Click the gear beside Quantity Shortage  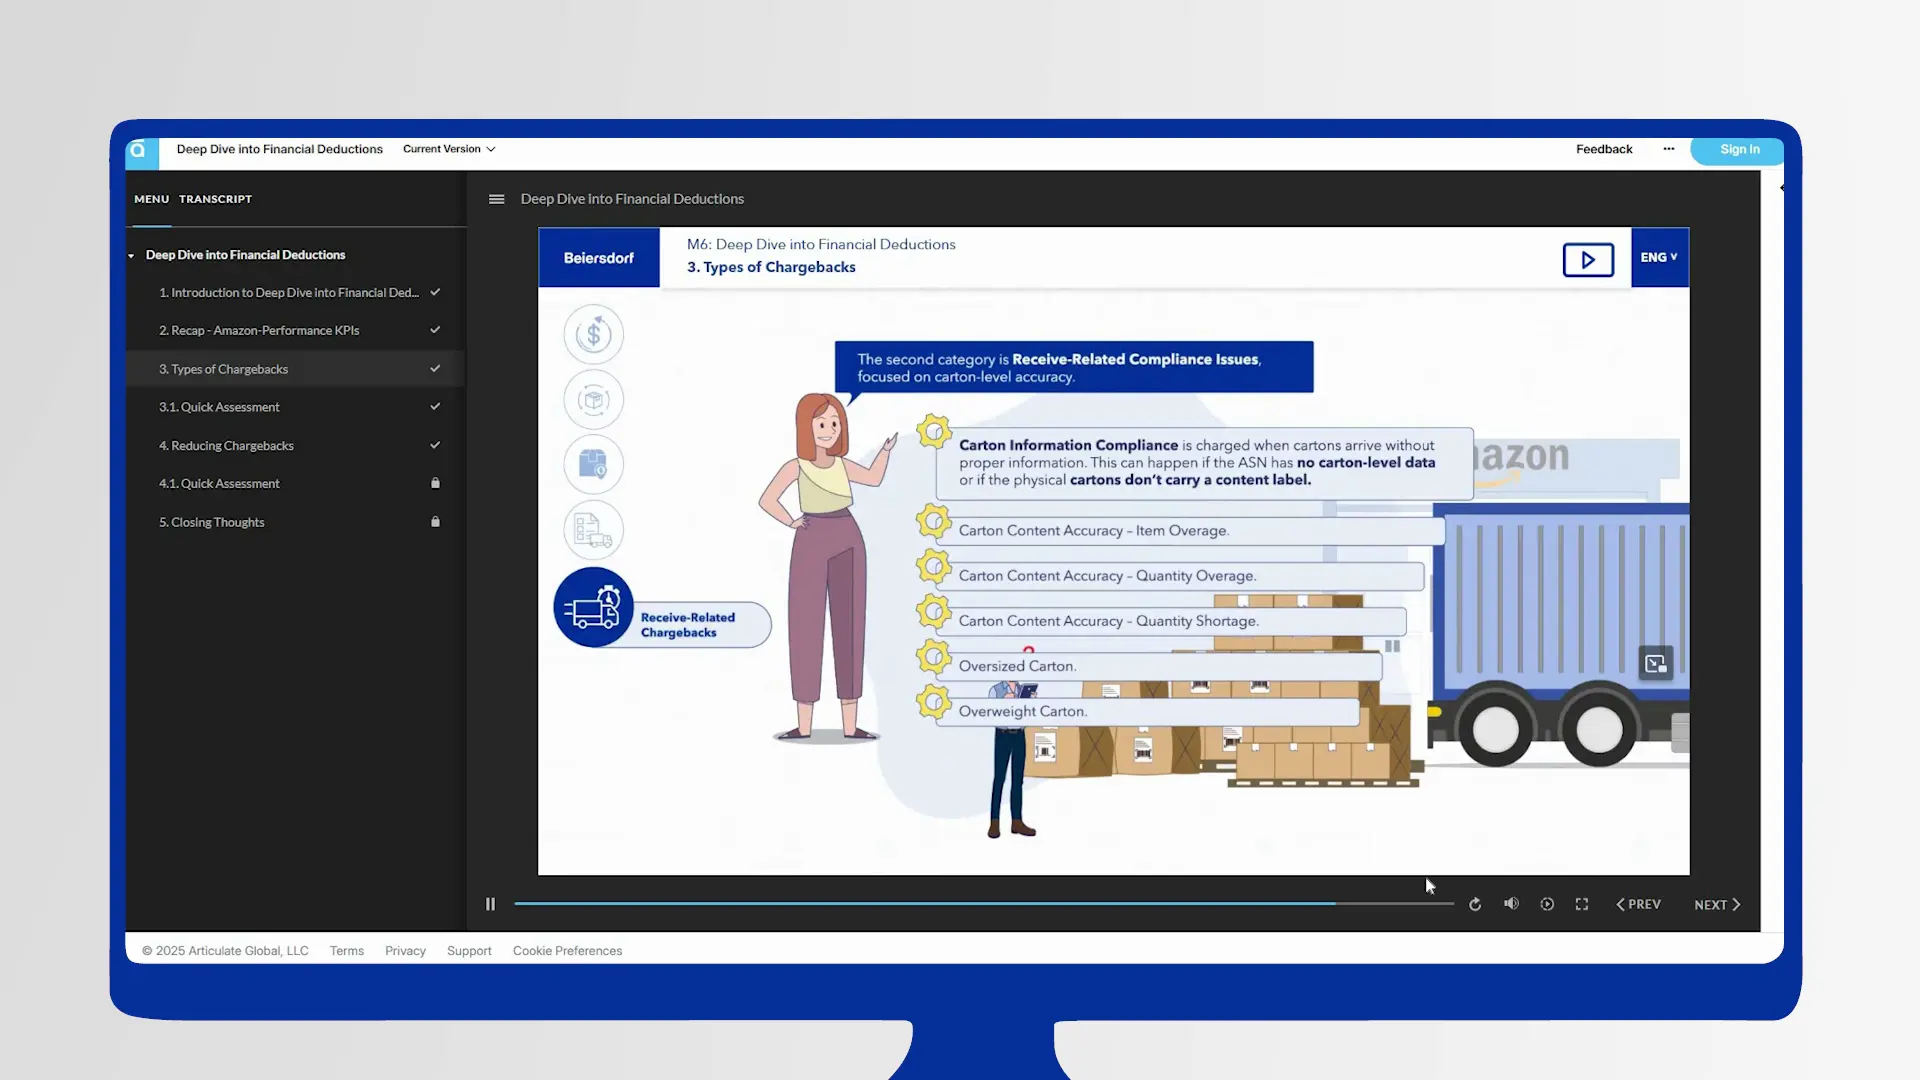click(x=933, y=611)
